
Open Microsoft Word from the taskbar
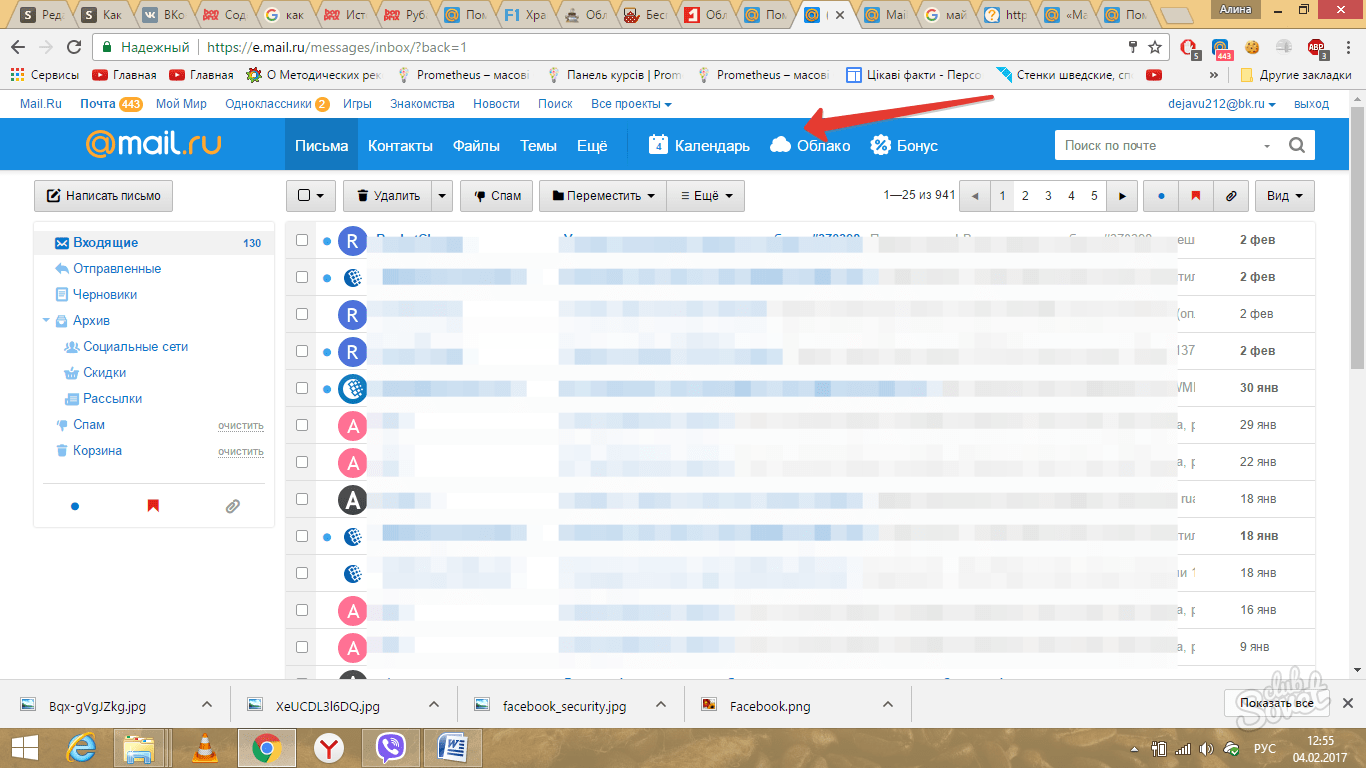pos(453,747)
